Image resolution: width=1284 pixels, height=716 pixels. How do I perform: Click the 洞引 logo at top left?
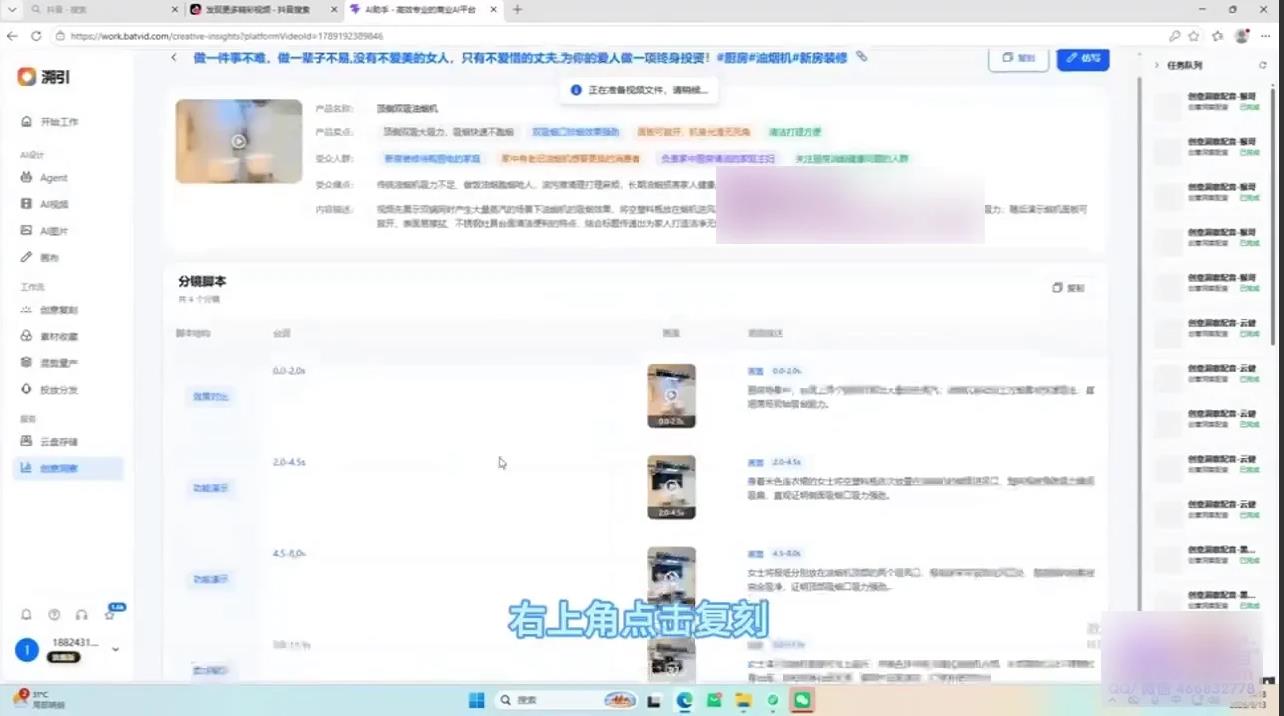pos(44,77)
